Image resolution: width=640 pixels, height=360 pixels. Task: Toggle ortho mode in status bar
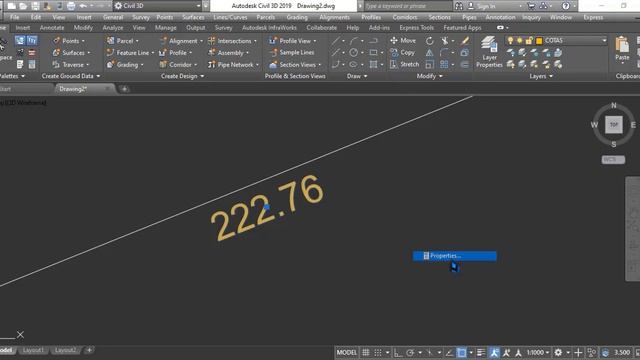click(398, 352)
